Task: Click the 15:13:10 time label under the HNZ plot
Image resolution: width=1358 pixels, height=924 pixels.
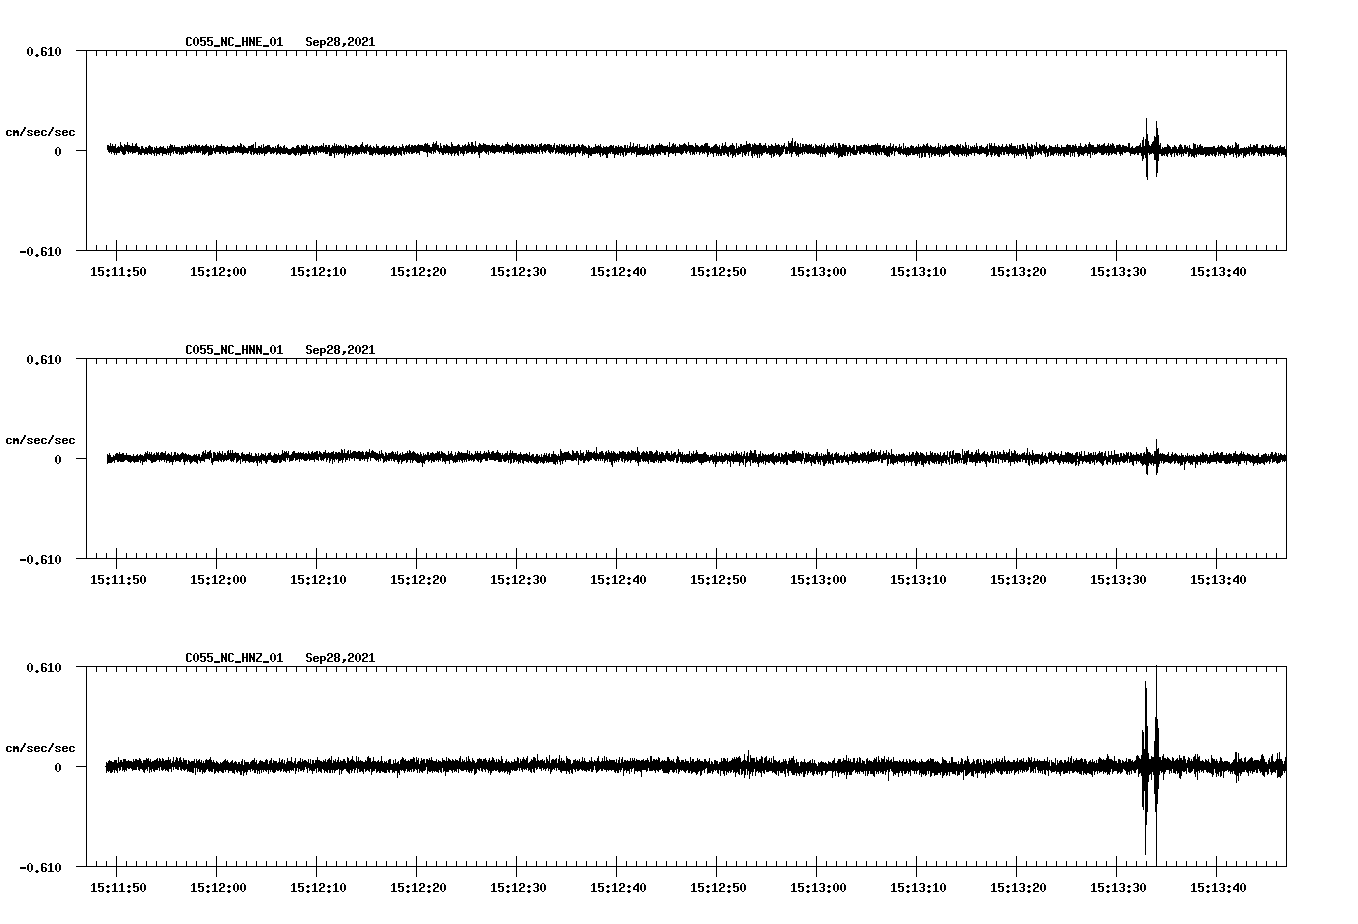Action: tap(918, 888)
